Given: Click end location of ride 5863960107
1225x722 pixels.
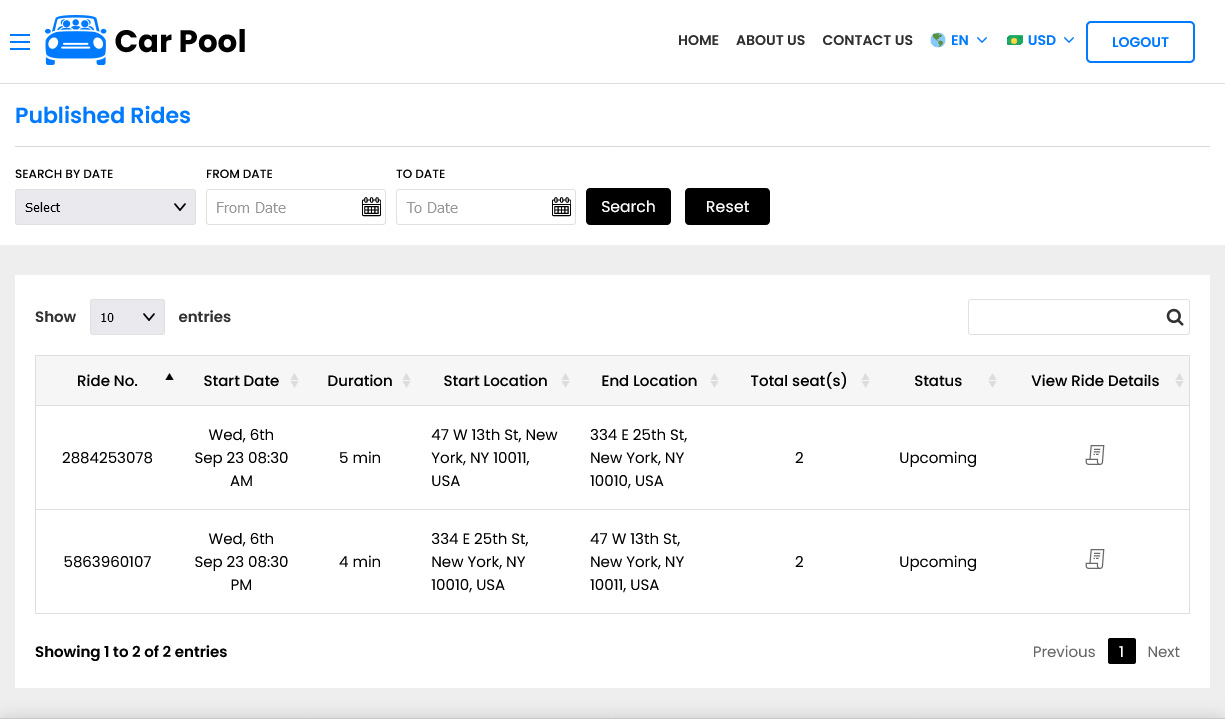Looking at the screenshot, I should [x=638, y=562].
